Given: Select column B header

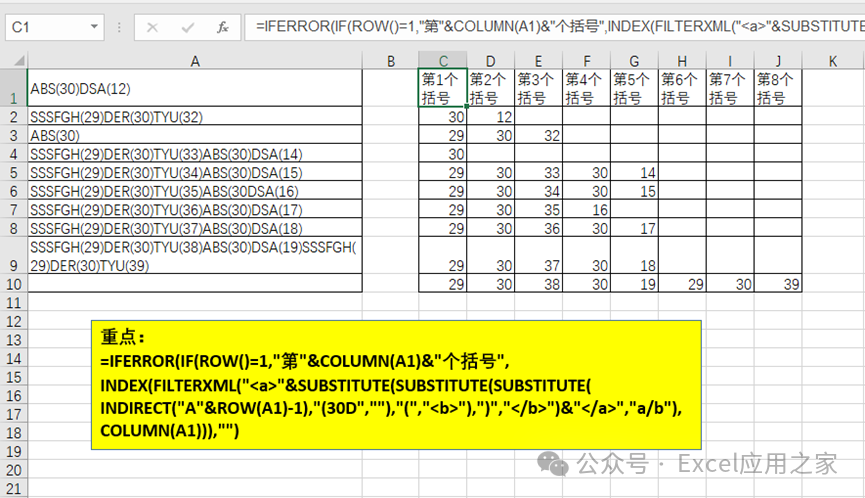Looking at the screenshot, I should tap(391, 61).
